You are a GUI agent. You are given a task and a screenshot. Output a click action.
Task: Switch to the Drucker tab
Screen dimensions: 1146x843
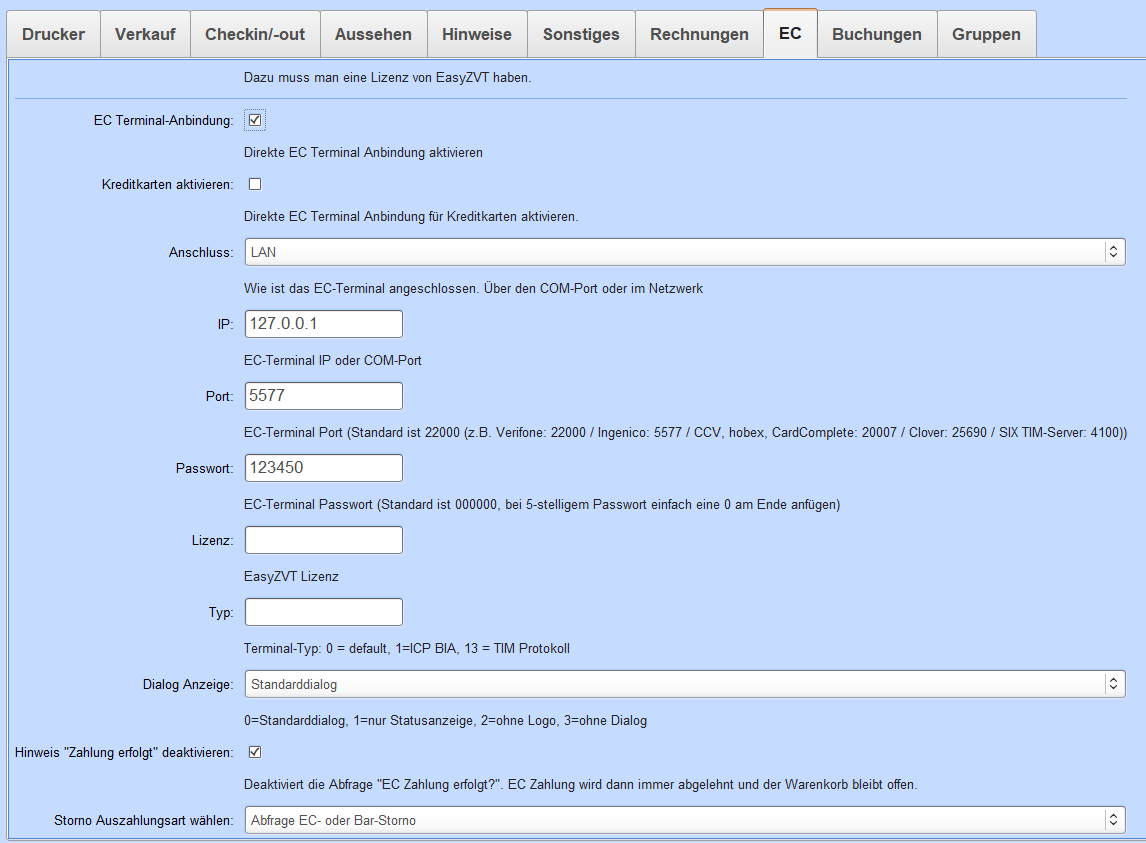53,34
